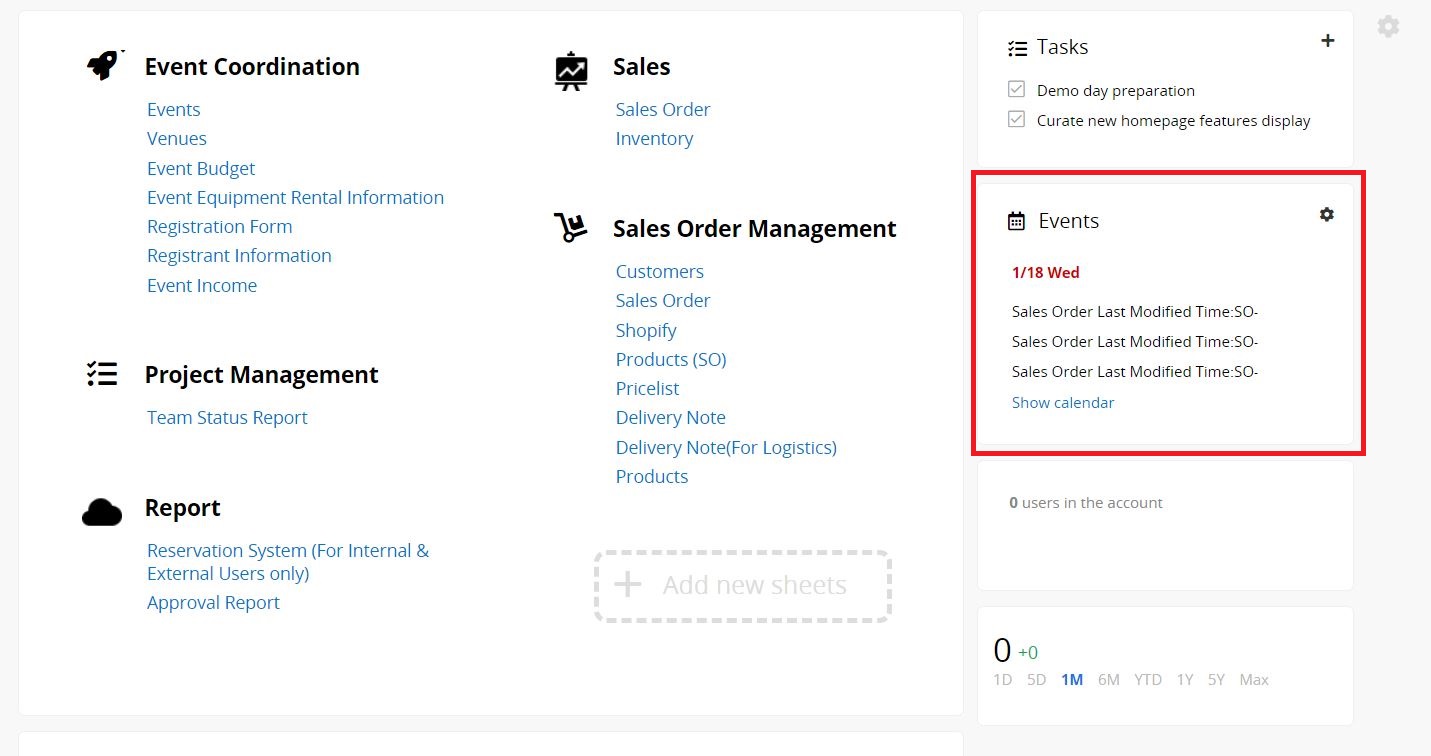
Task: Click the Report heading
Action: (183, 508)
